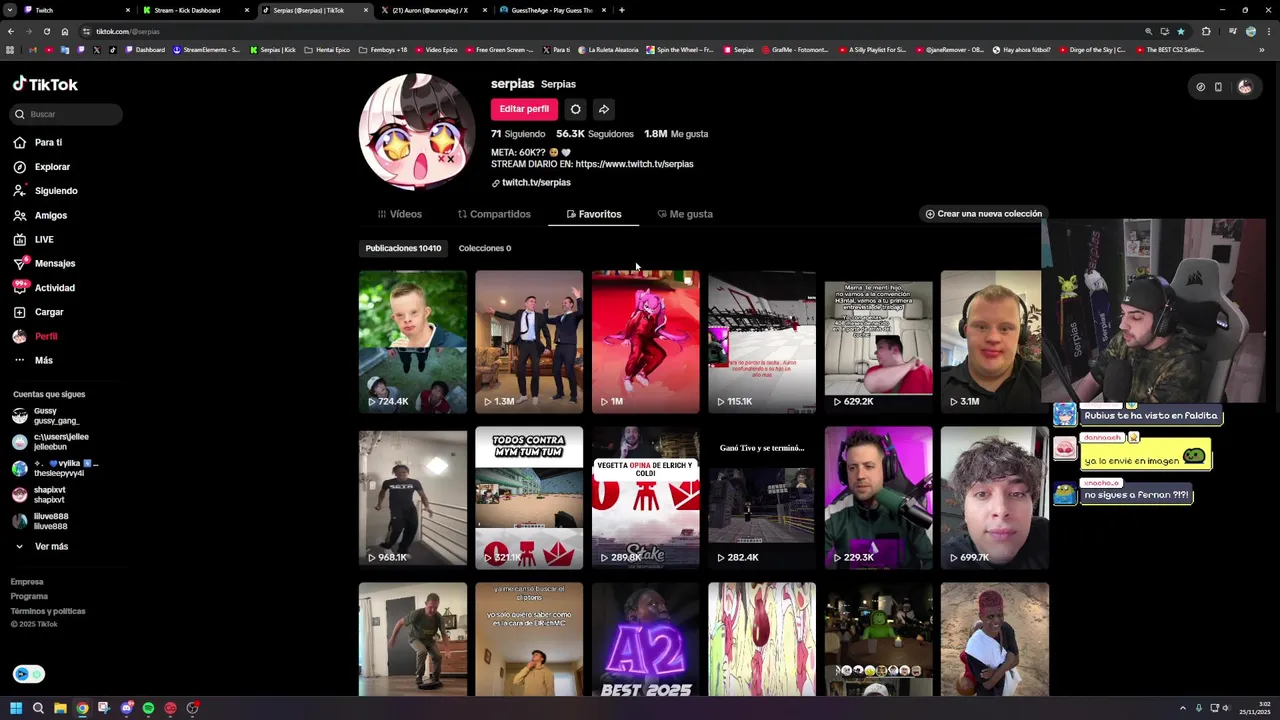Open the Dashboard bookmark
The height and width of the screenshot is (720, 1280).
(x=145, y=50)
